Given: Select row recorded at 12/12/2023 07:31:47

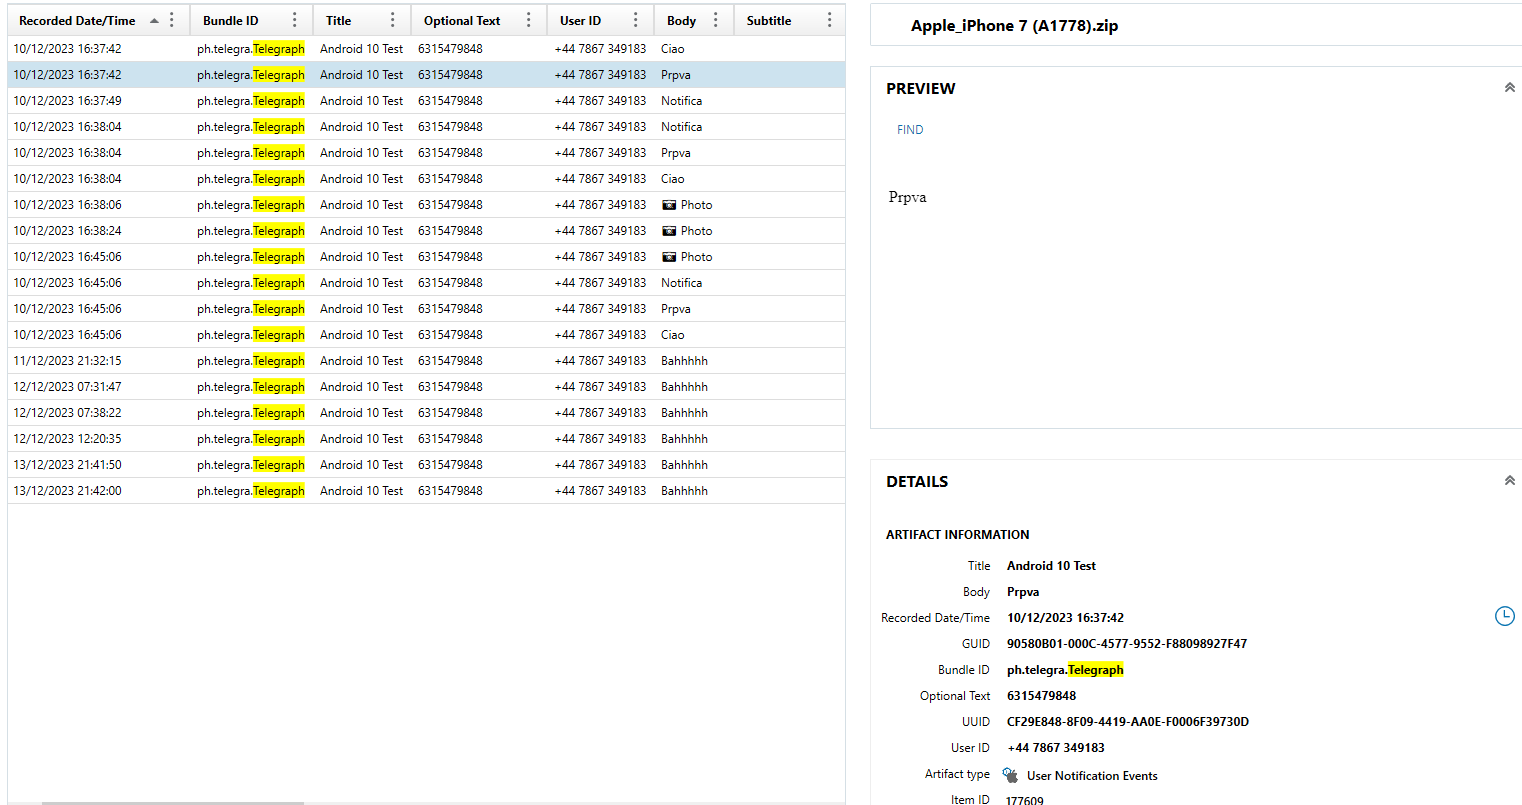Looking at the screenshot, I should pyautogui.click(x=426, y=386).
